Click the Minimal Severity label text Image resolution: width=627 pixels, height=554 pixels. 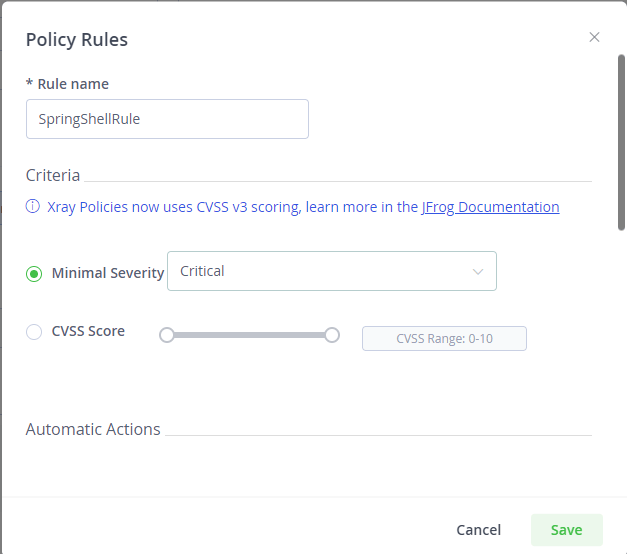[107, 273]
